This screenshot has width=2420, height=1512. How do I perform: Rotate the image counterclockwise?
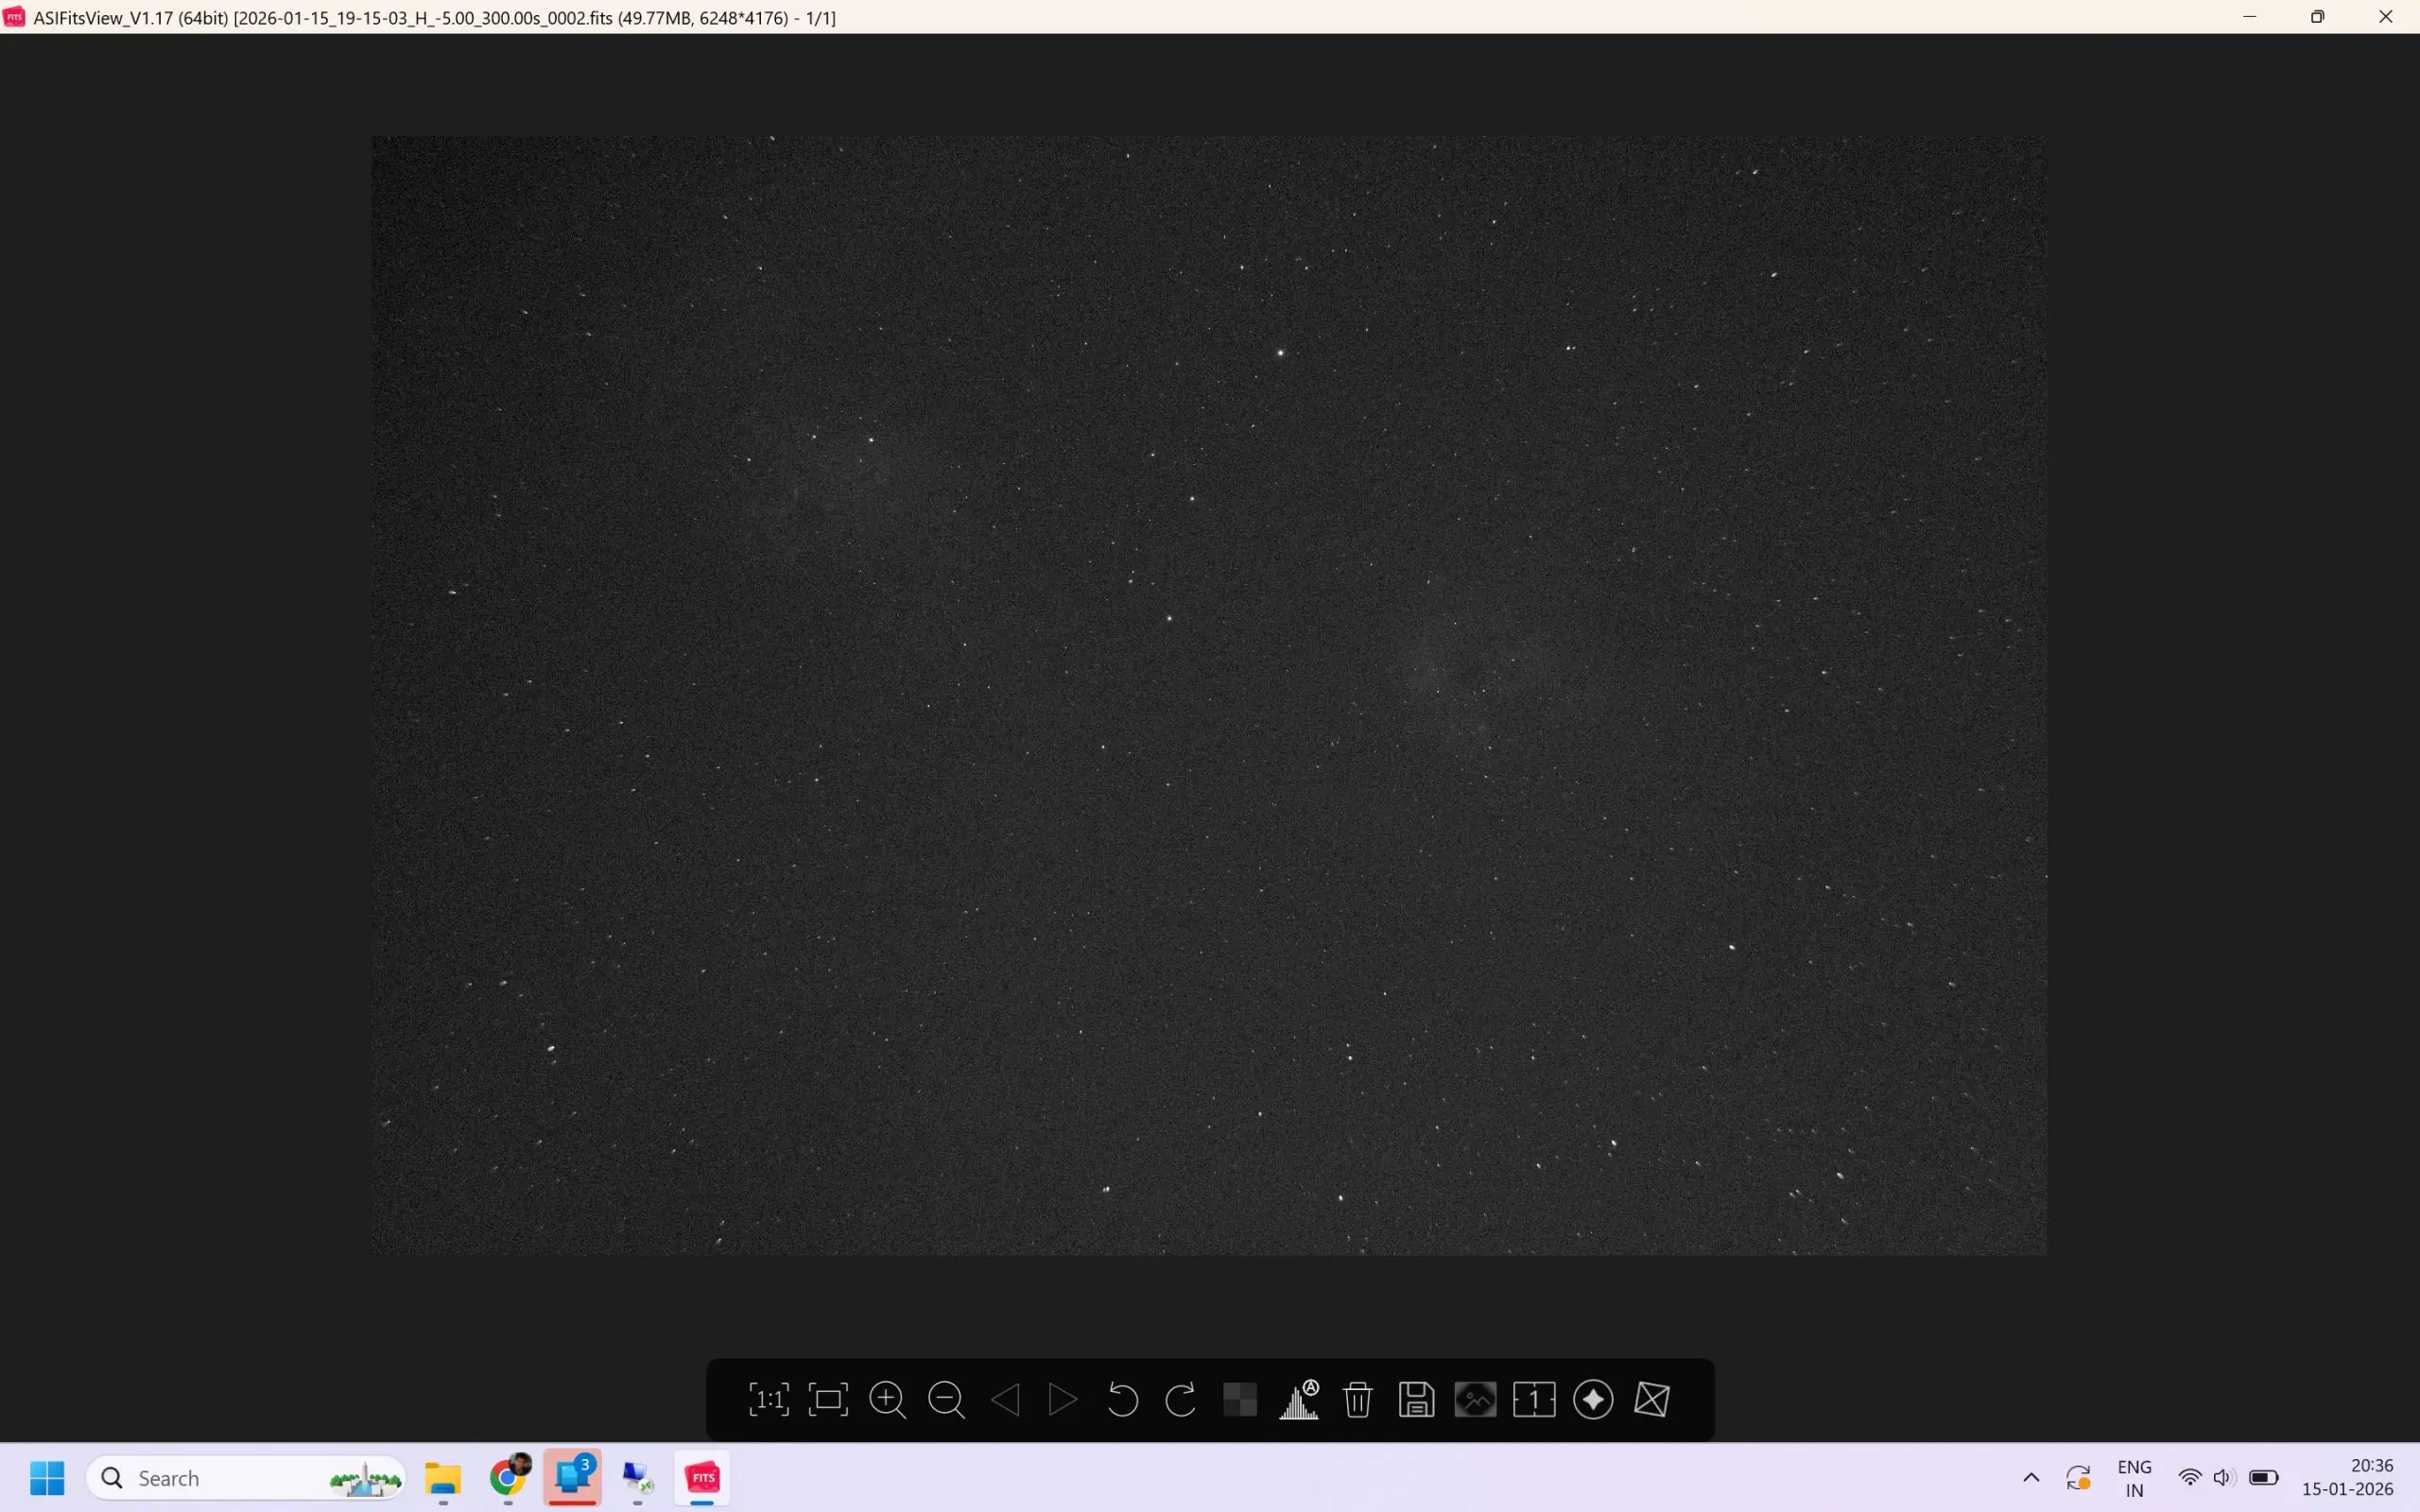coord(1120,1400)
